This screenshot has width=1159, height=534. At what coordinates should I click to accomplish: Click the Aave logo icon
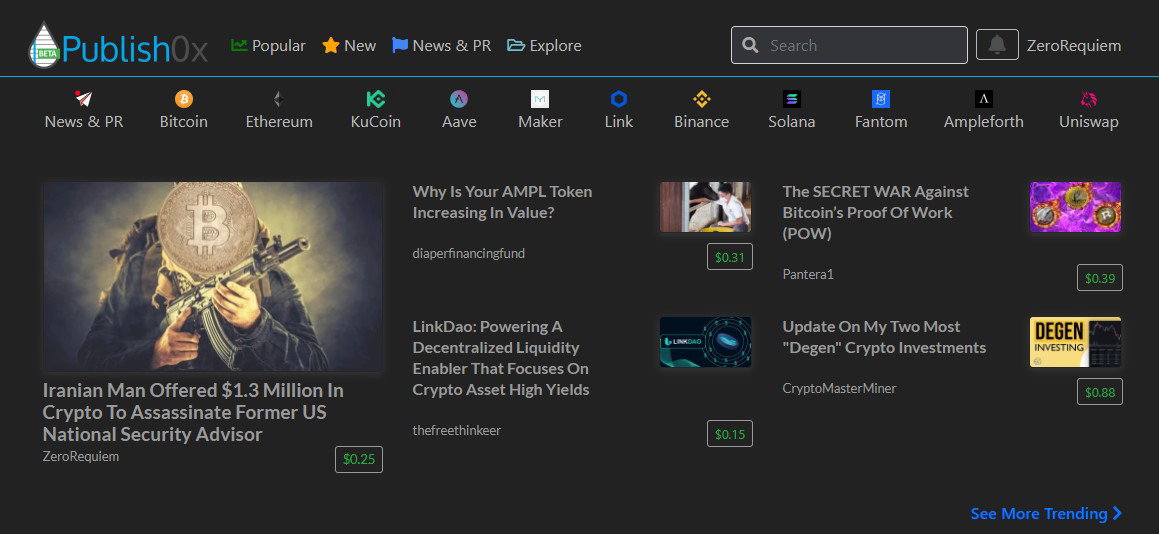click(459, 99)
